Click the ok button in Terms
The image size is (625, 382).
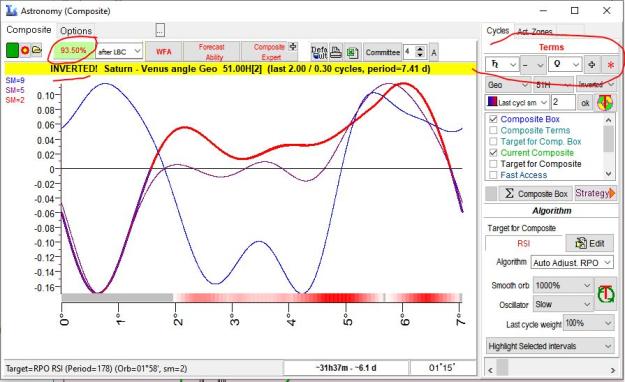point(585,103)
